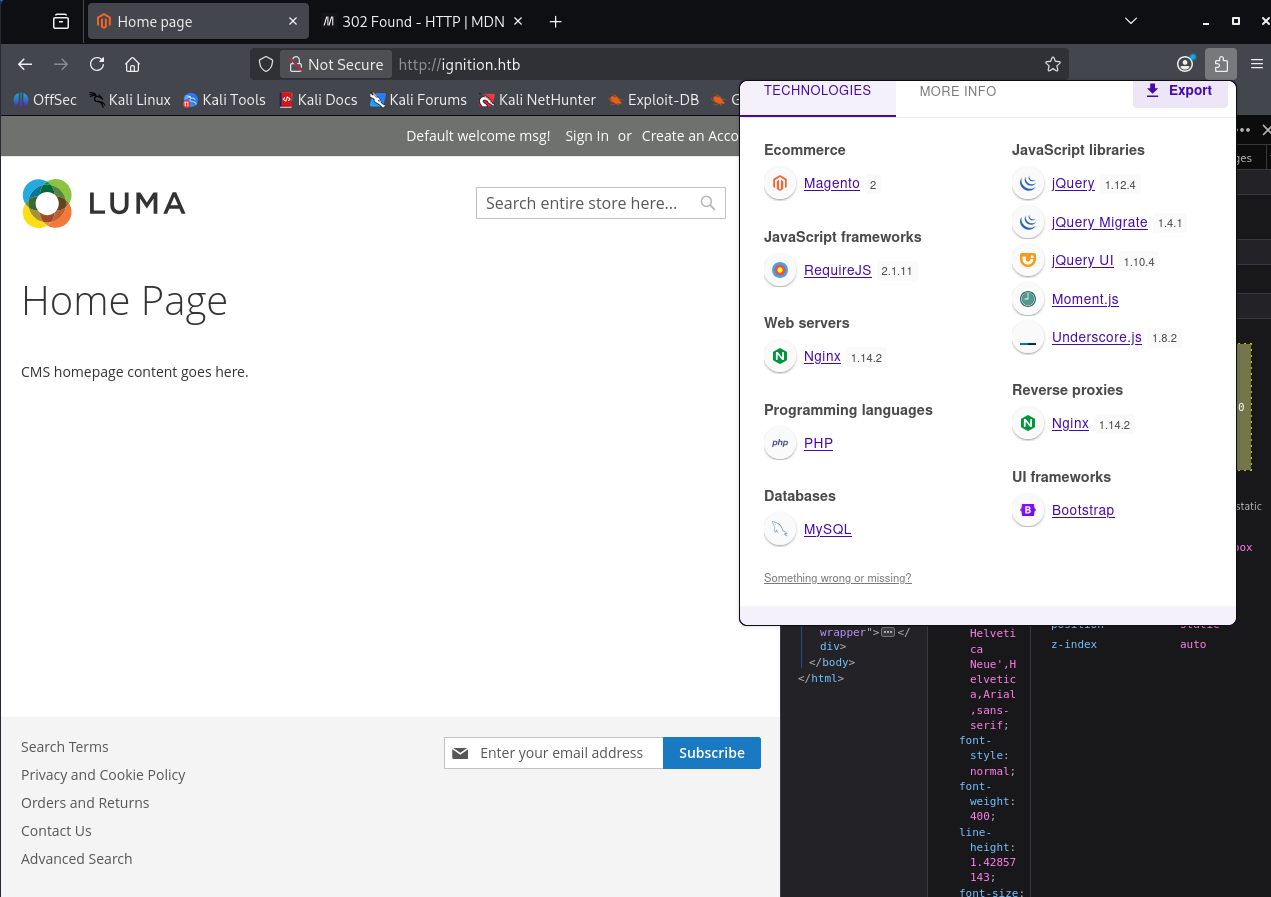
Task: Click the PHP programming language icon
Action: [780, 443]
